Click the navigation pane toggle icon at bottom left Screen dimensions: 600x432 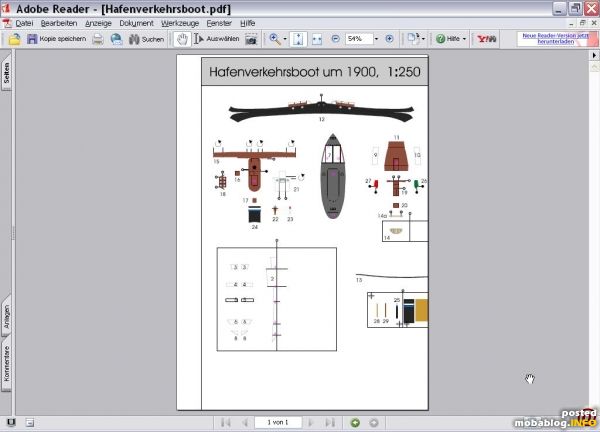pos(11,422)
